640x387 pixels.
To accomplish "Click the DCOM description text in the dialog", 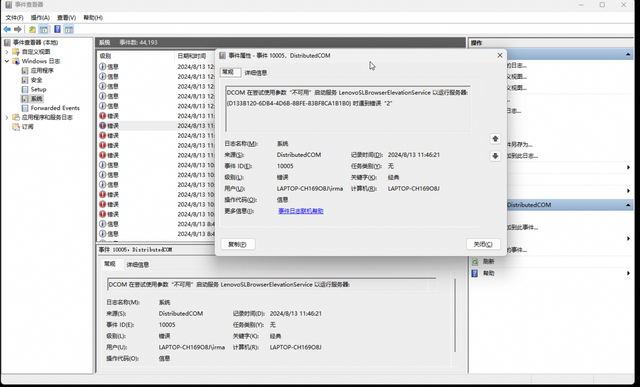I will pyautogui.click(x=348, y=98).
